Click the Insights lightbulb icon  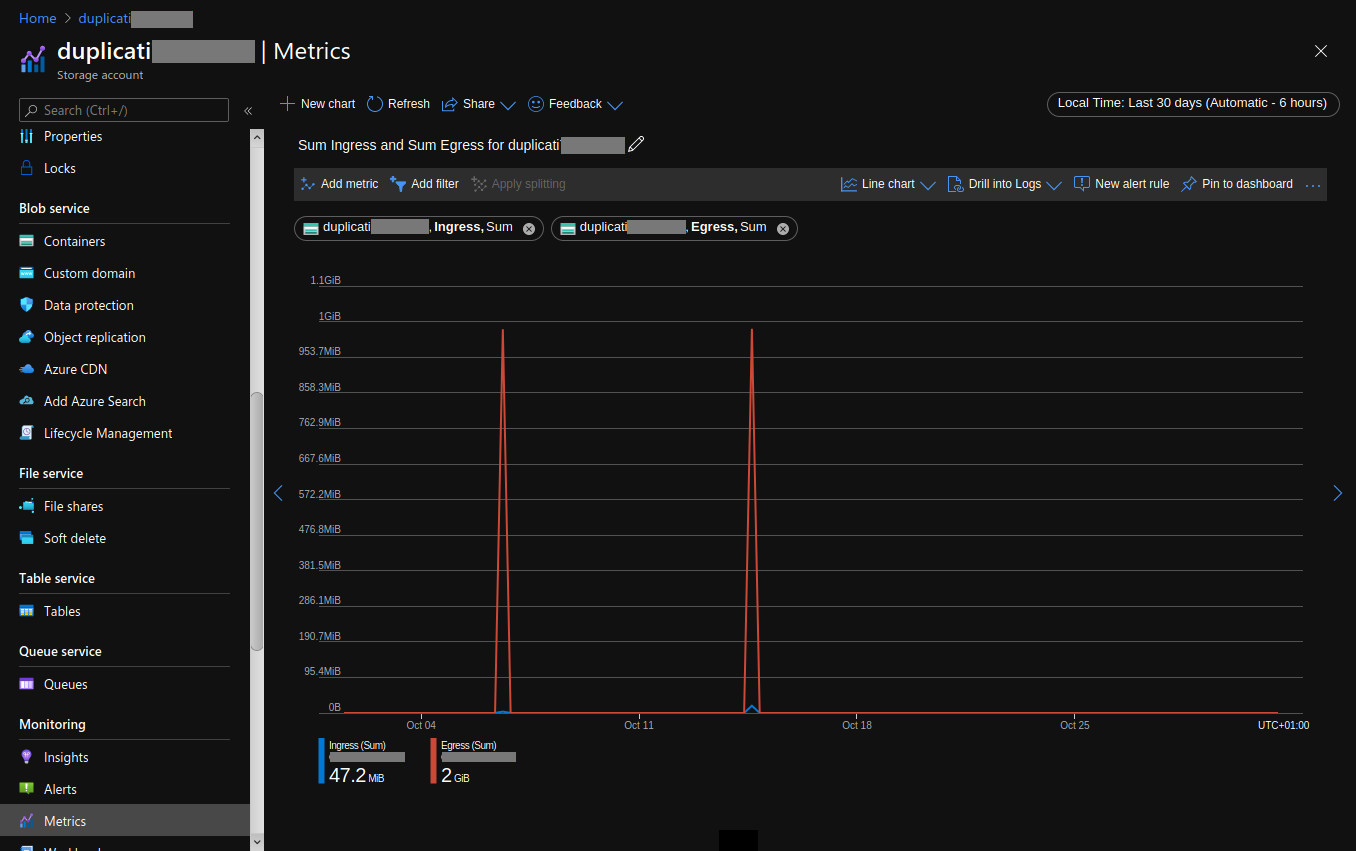27,757
